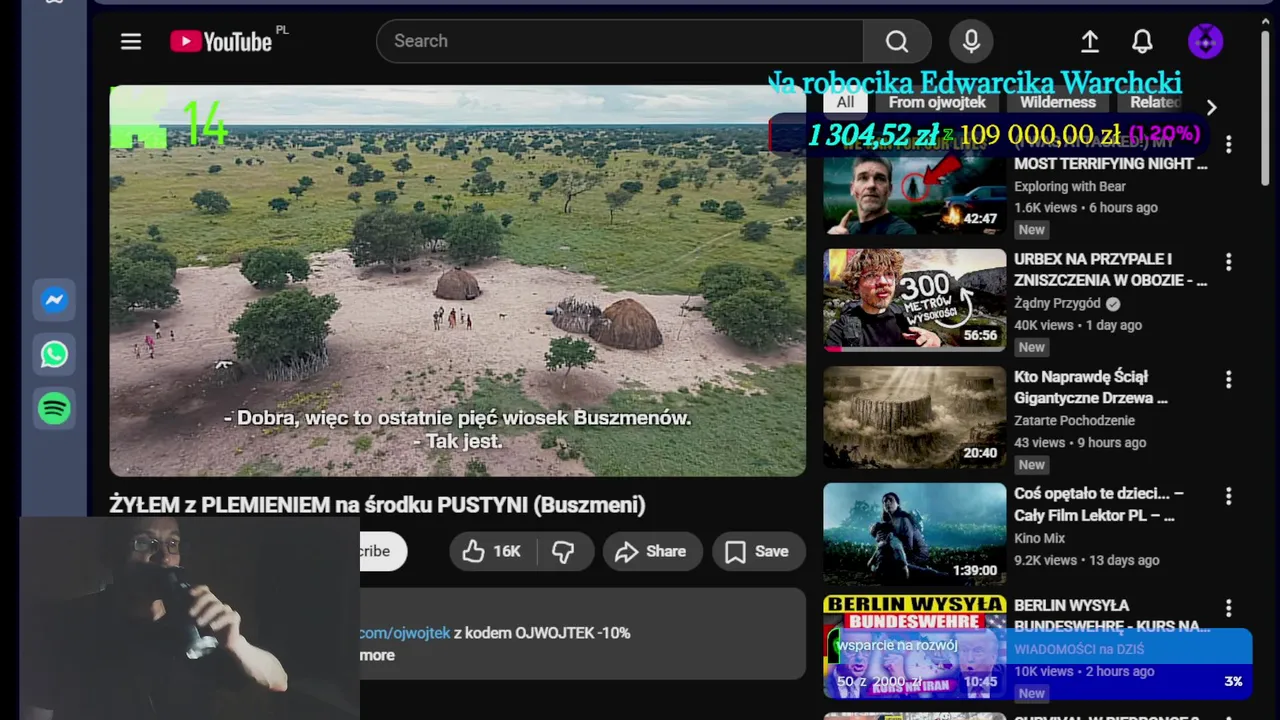The image size is (1280, 720).
Task: Open options for 'Kto Naprawdę Ściął' video
Action: coord(1229,380)
